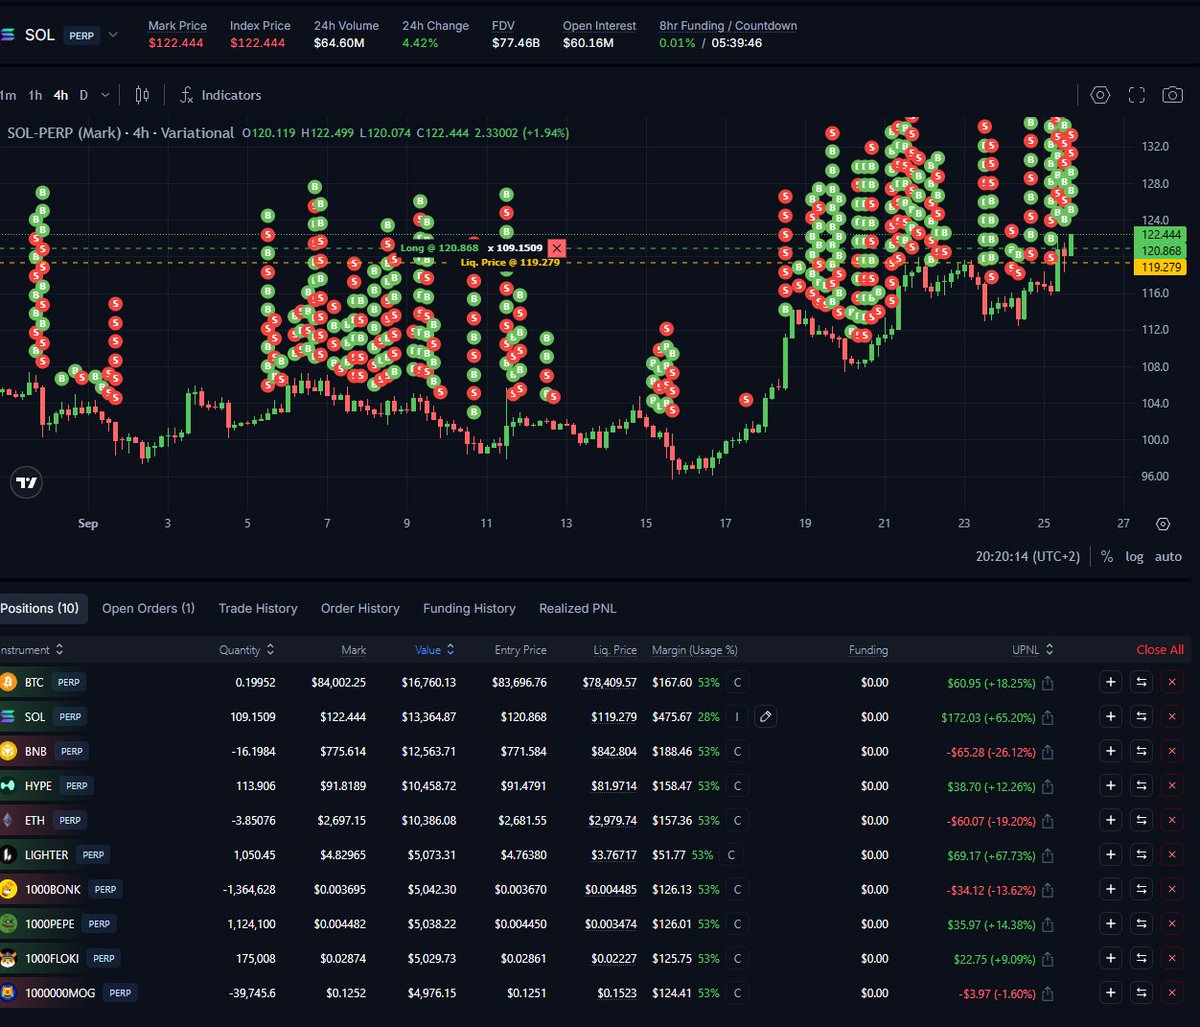Sort positions by Quantity column
Image resolution: width=1200 pixels, height=1027 pixels.
[x=247, y=650]
